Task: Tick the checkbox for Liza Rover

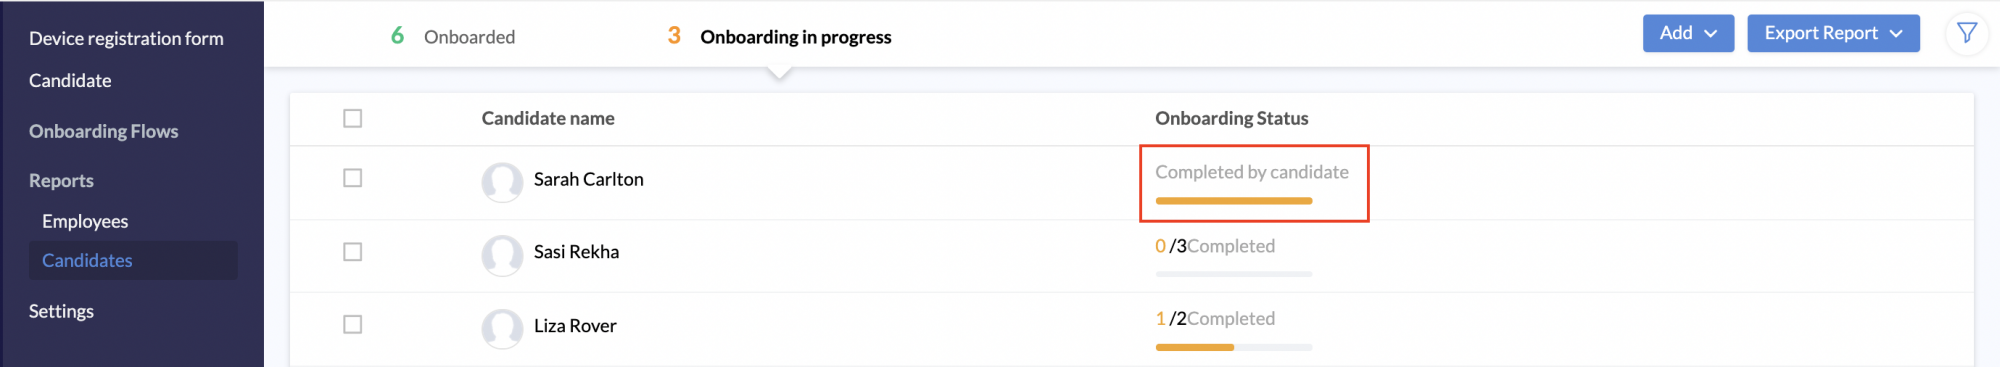Action: tap(352, 325)
